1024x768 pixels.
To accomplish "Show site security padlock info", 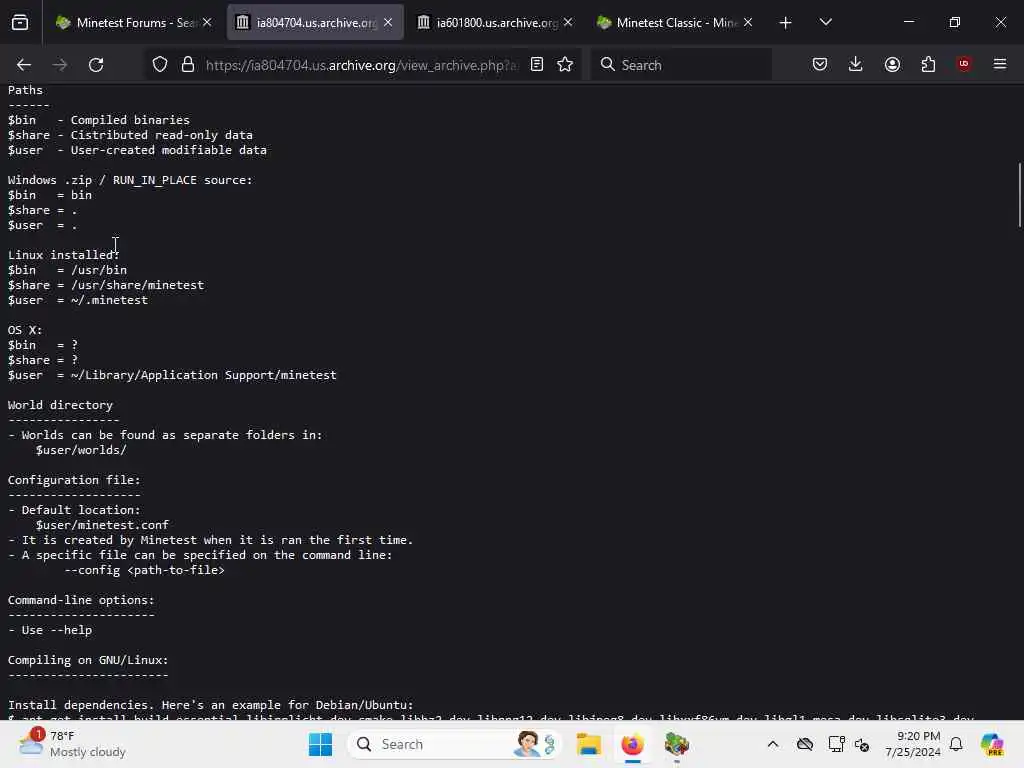I will click(188, 65).
